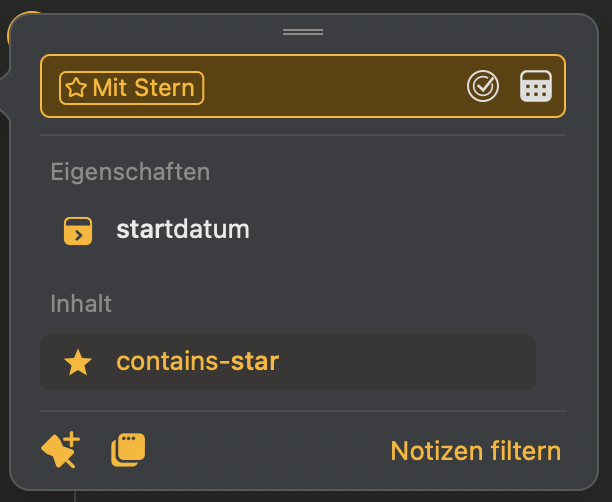Click the Eigenschaften section header
This screenshot has width=612, height=502.
click(x=130, y=172)
